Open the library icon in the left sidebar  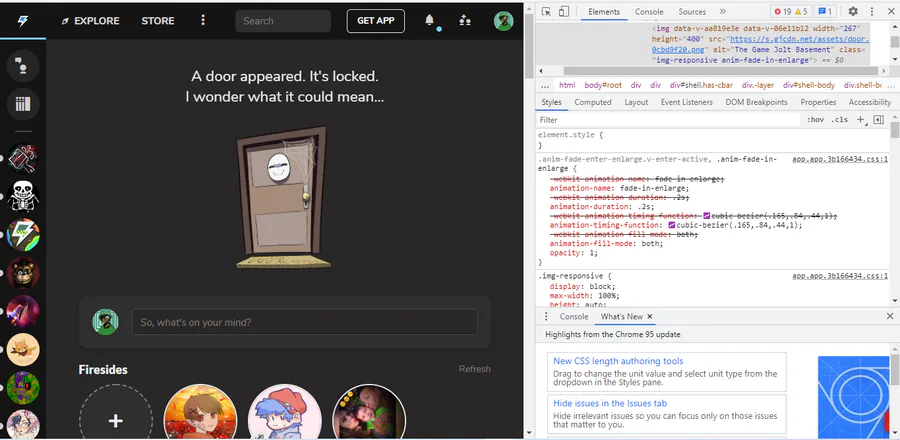pos(23,104)
